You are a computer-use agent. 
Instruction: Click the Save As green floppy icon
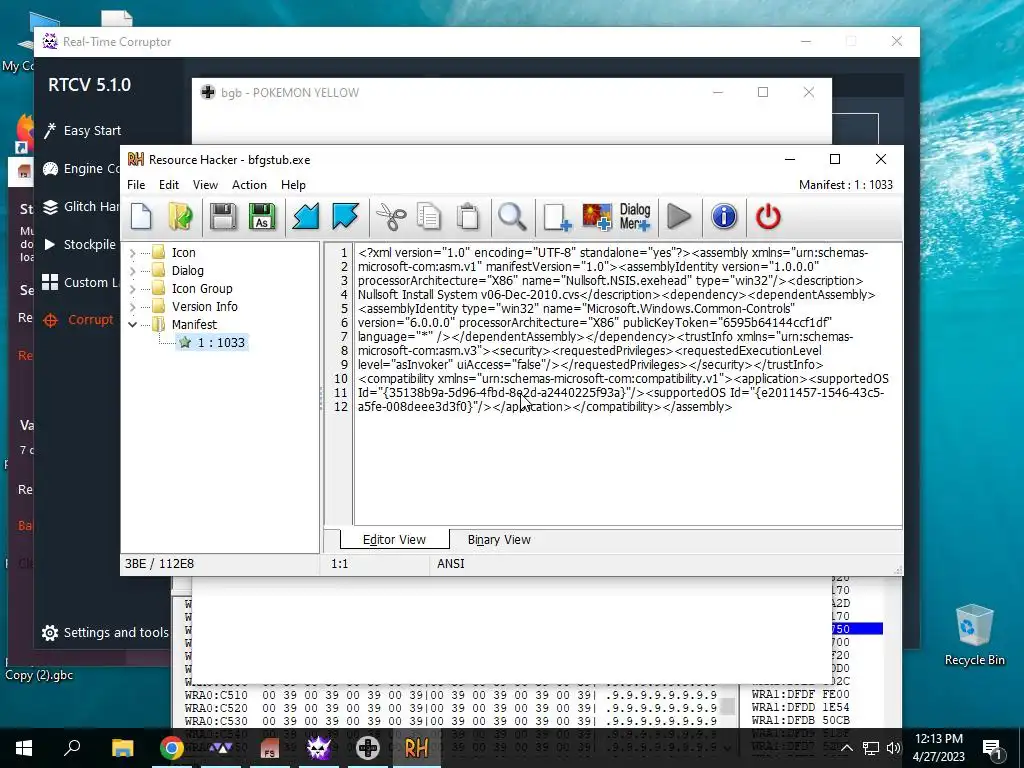tap(262, 217)
